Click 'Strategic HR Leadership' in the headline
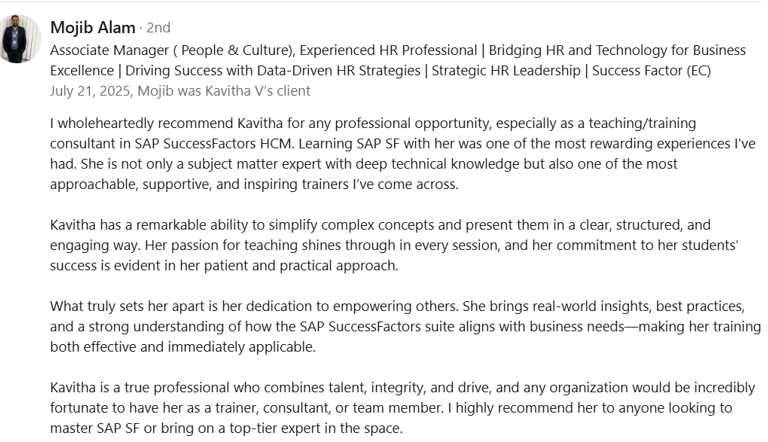 (x=506, y=71)
